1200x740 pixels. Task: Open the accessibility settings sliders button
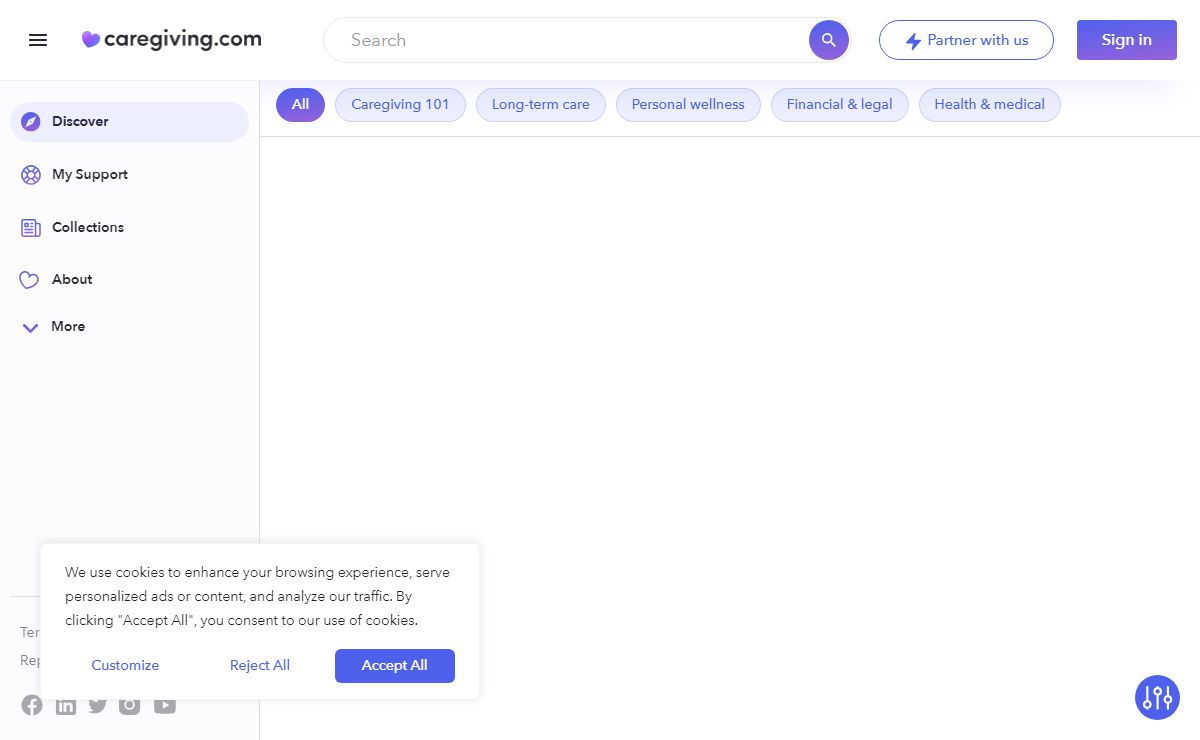coord(1157,697)
